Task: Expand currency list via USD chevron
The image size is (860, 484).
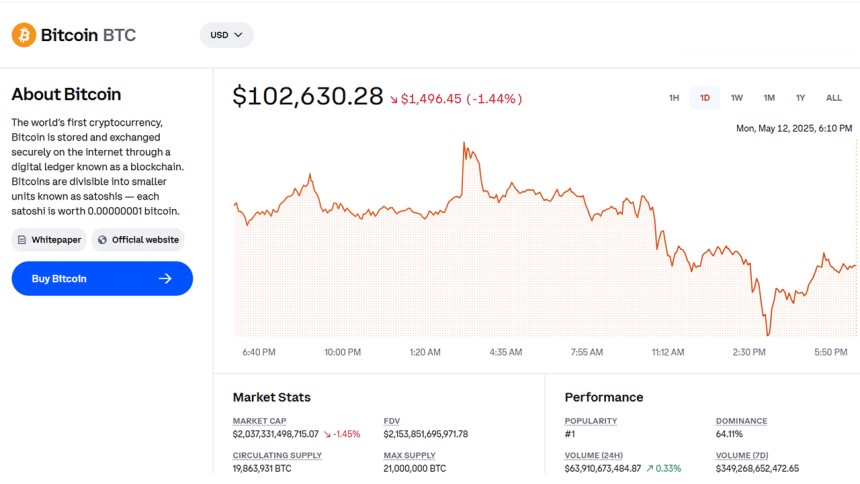Action: [239, 35]
